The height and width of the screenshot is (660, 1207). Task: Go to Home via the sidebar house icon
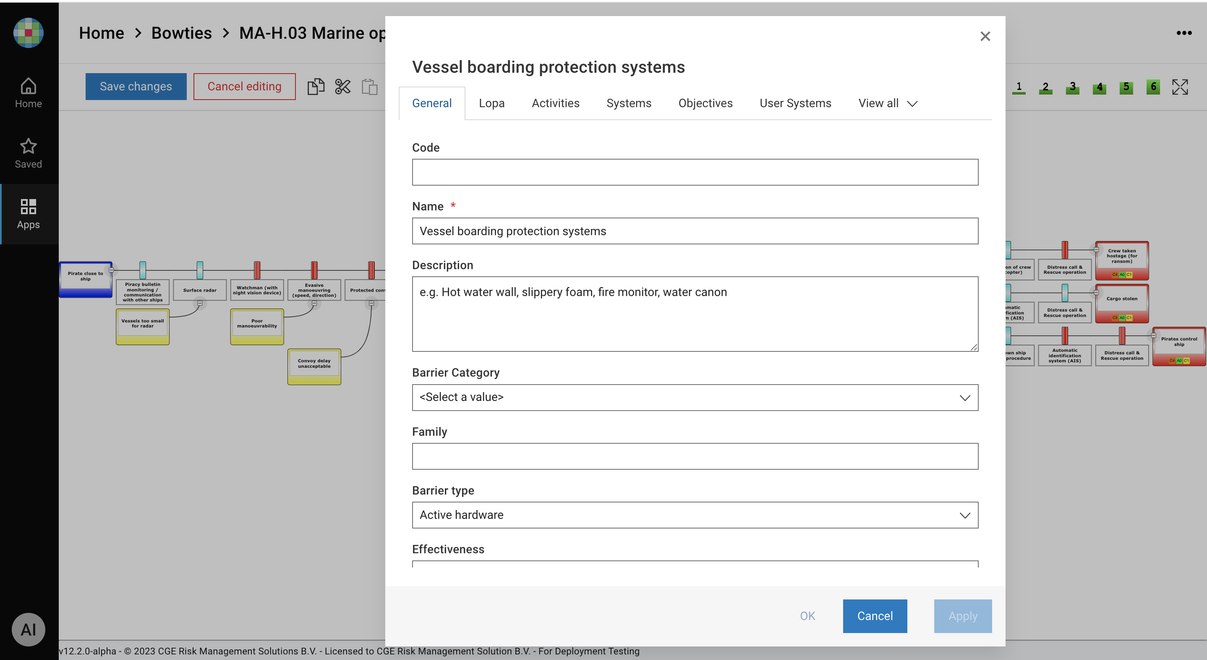click(28, 92)
